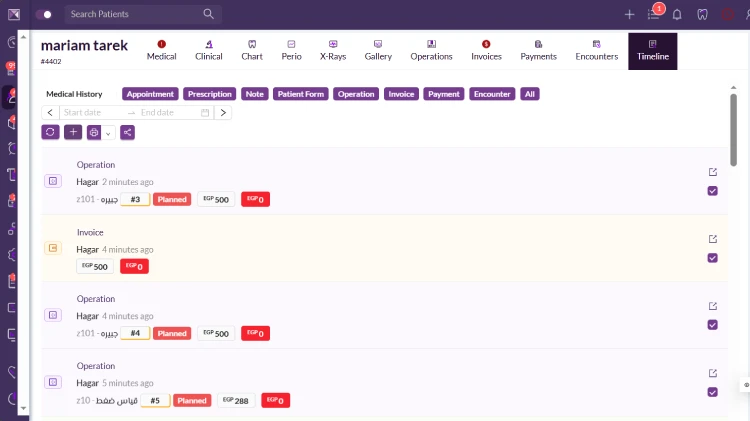Open the Invoices tab

[x=486, y=50]
